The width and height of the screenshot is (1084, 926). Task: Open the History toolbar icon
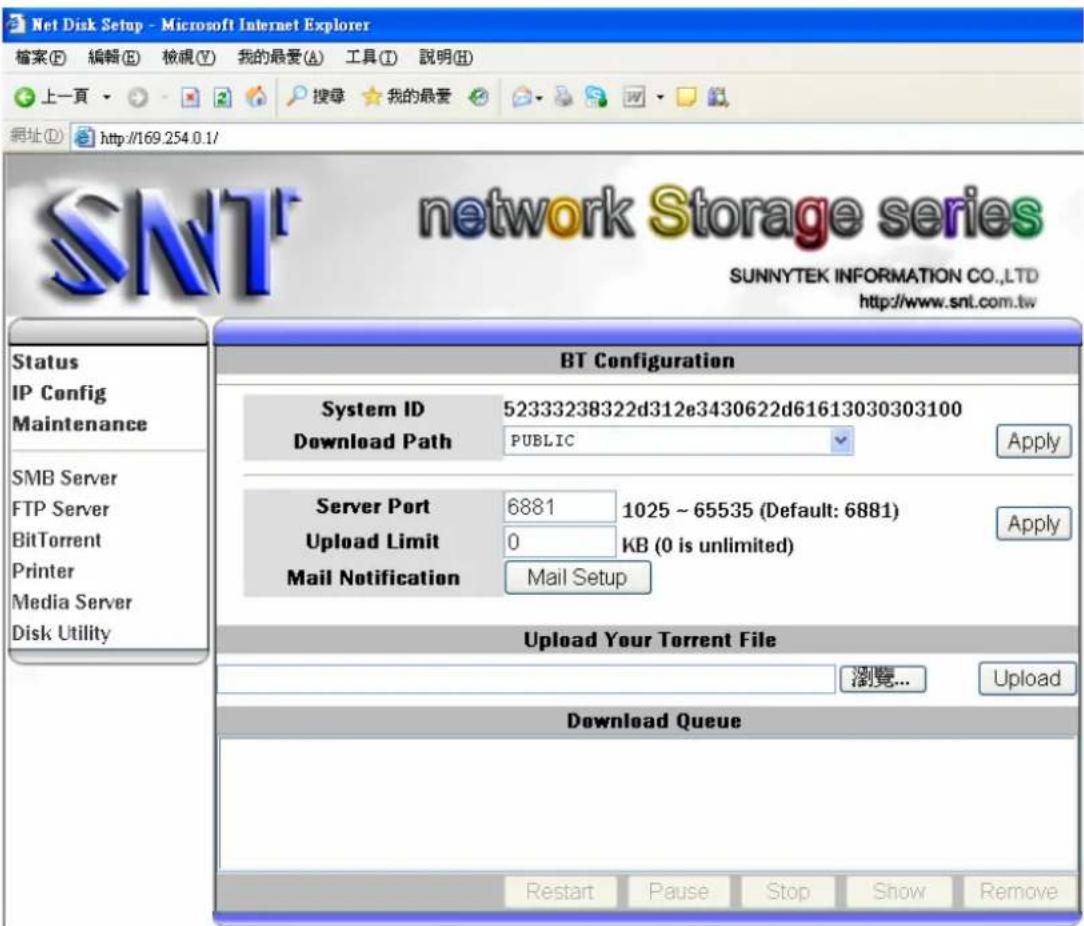pos(478,98)
